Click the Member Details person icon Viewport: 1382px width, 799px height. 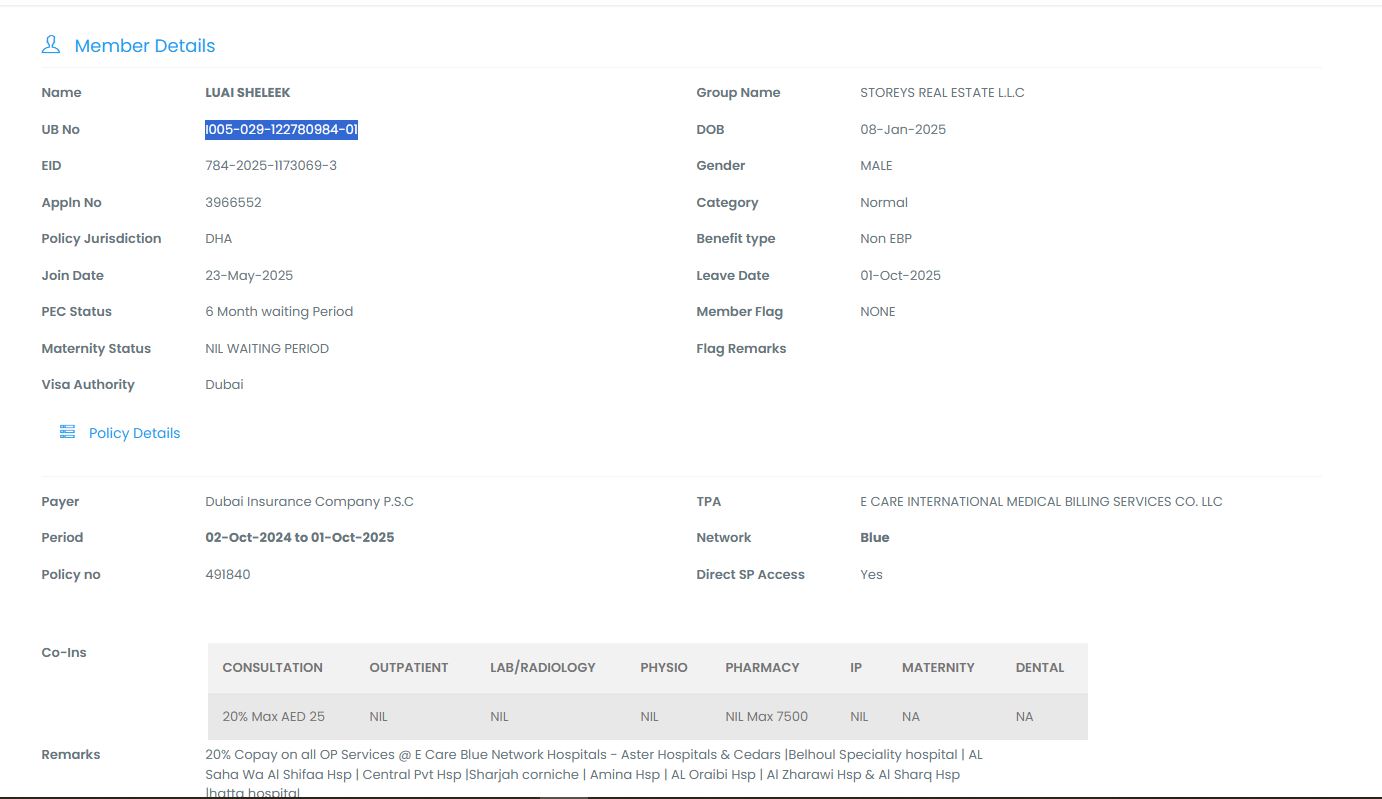point(50,45)
